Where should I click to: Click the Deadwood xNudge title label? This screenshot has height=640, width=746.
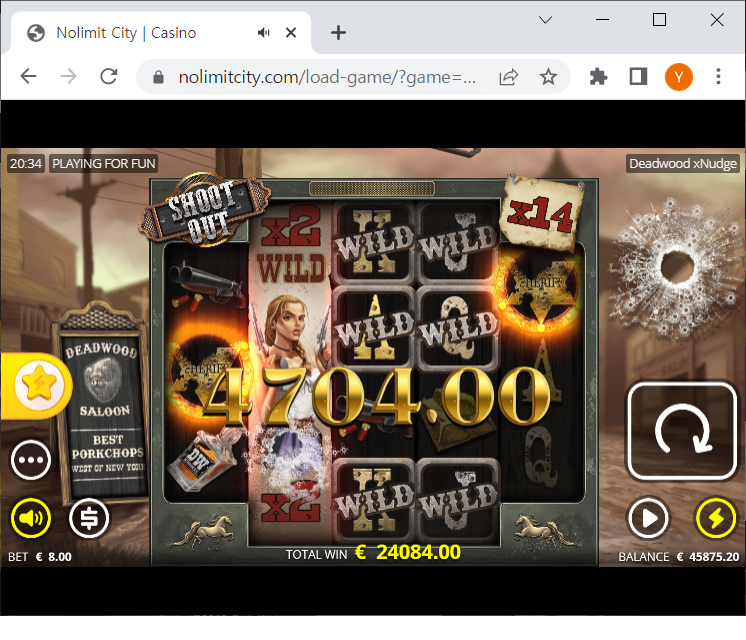(x=683, y=164)
